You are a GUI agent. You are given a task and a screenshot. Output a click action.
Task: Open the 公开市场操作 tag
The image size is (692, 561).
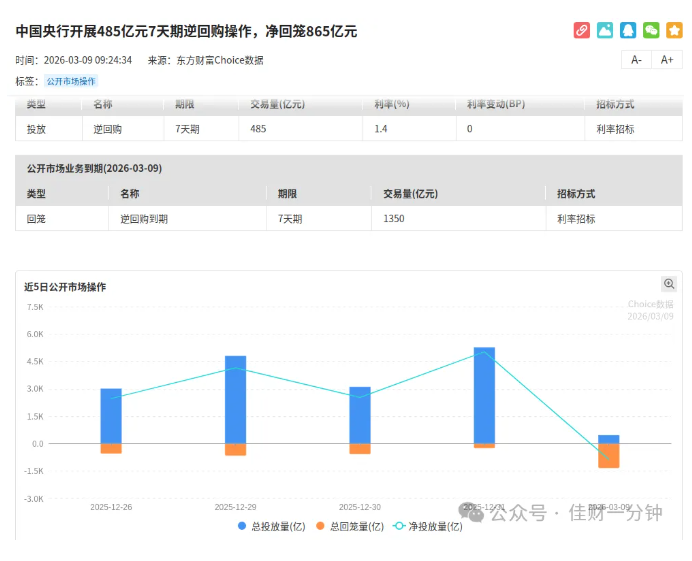[x=71, y=81]
